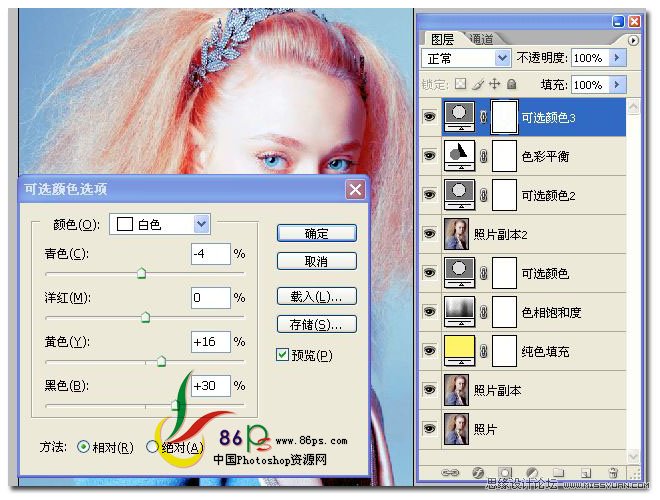Expand the 不透明度 opacity arrow
The height and width of the screenshot is (500, 660).
tap(617, 58)
